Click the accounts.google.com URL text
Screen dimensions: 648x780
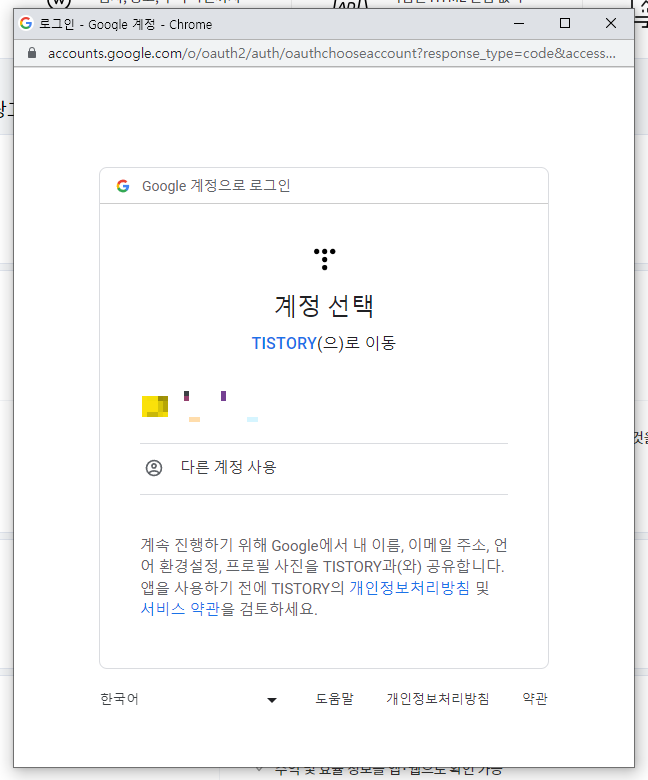point(332,53)
